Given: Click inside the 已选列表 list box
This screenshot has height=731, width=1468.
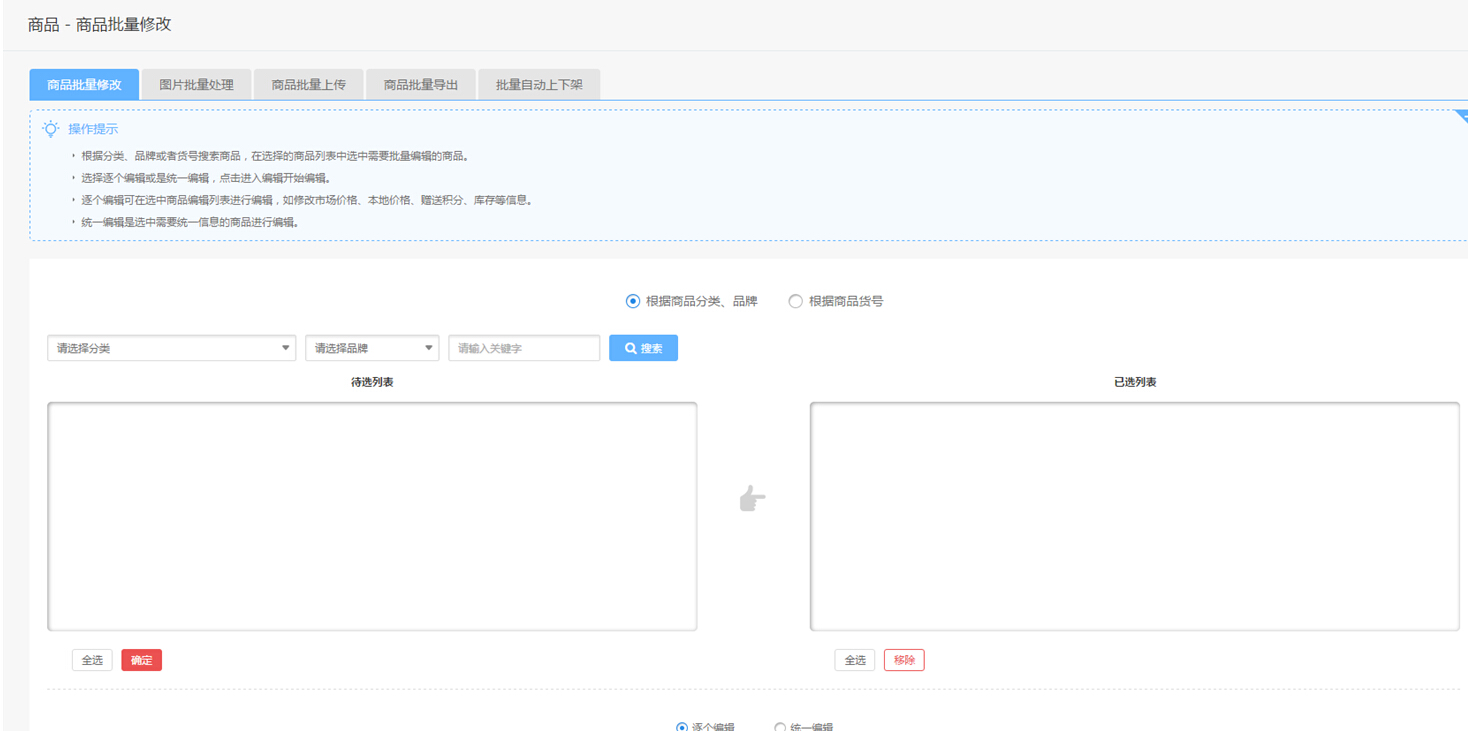Looking at the screenshot, I should [x=1135, y=516].
